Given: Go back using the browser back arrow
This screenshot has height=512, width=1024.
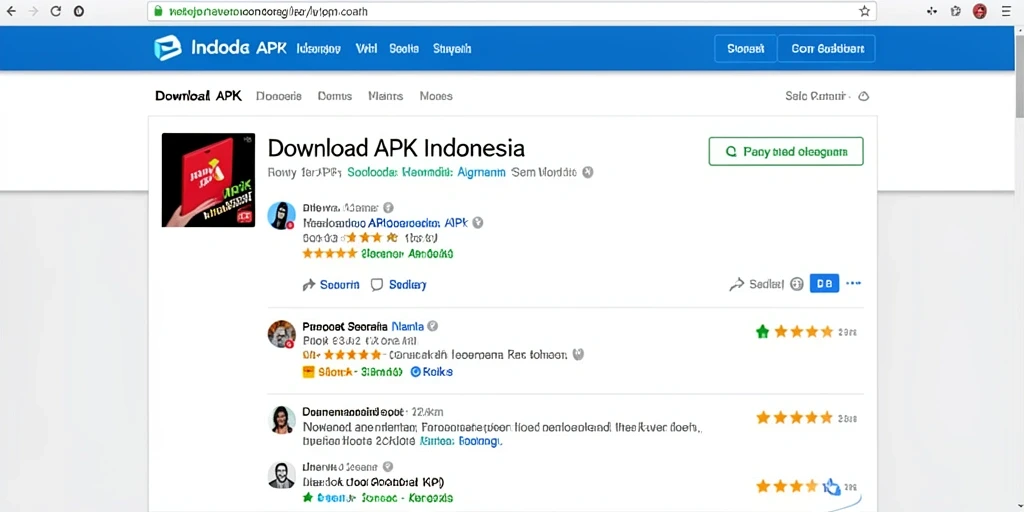Looking at the screenshot, I should (11, 11).
